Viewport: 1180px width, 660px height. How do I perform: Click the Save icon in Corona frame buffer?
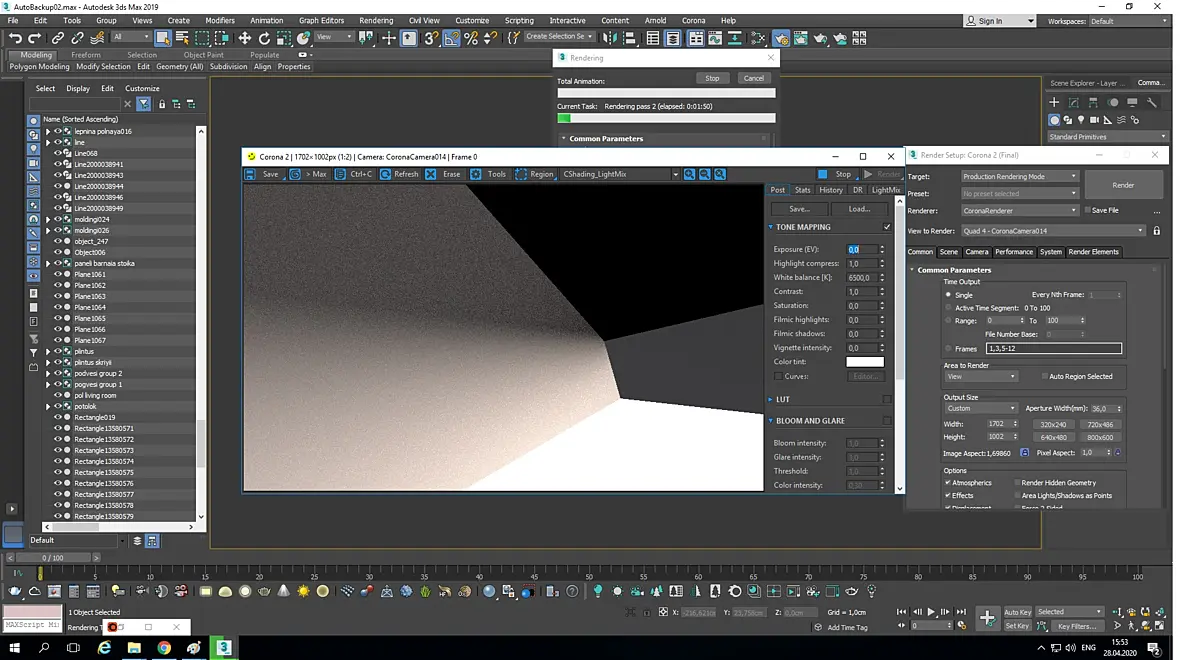tap(250, 174)
